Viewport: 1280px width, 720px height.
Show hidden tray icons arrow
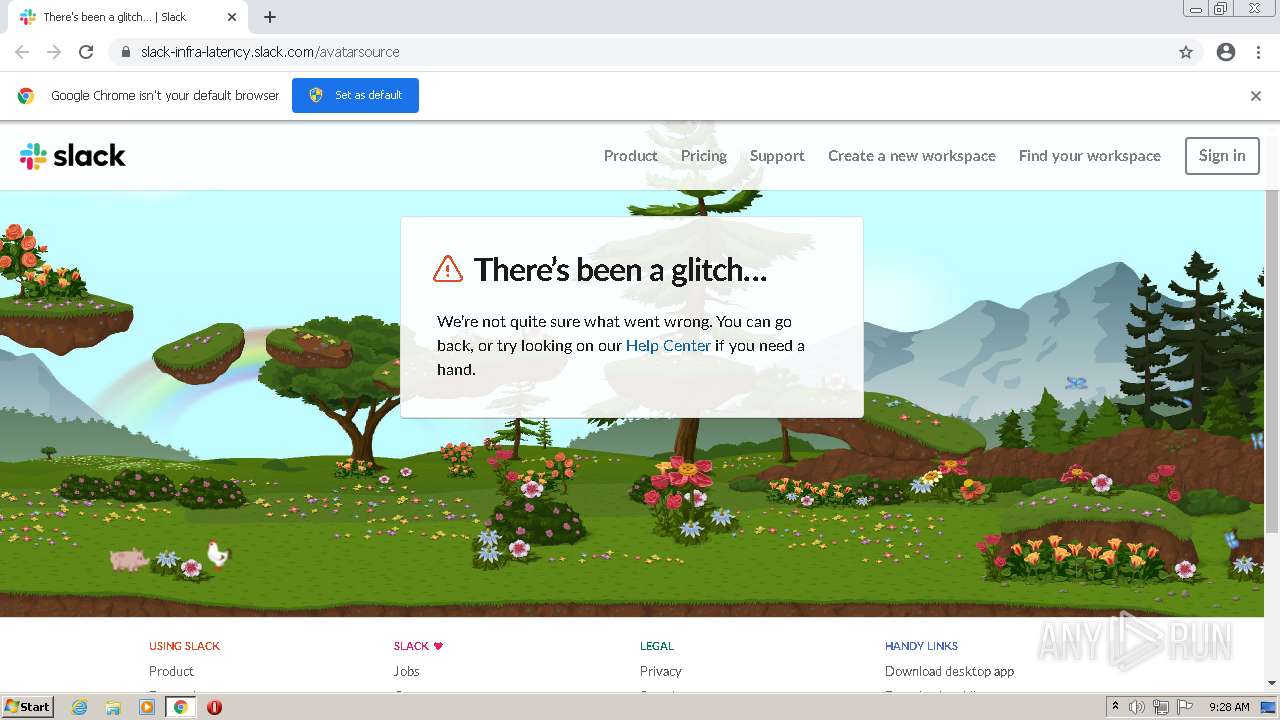1115,707
